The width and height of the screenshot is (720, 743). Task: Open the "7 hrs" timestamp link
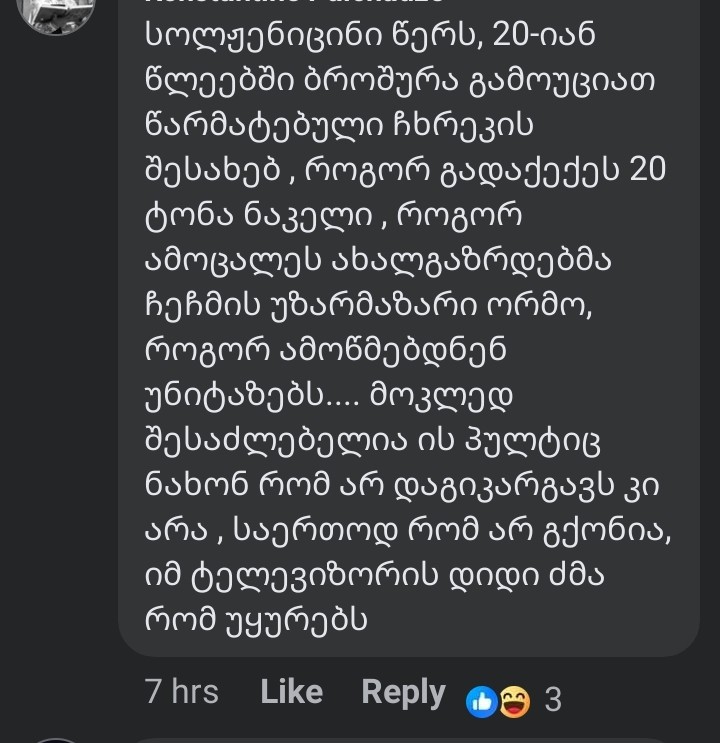182,692
